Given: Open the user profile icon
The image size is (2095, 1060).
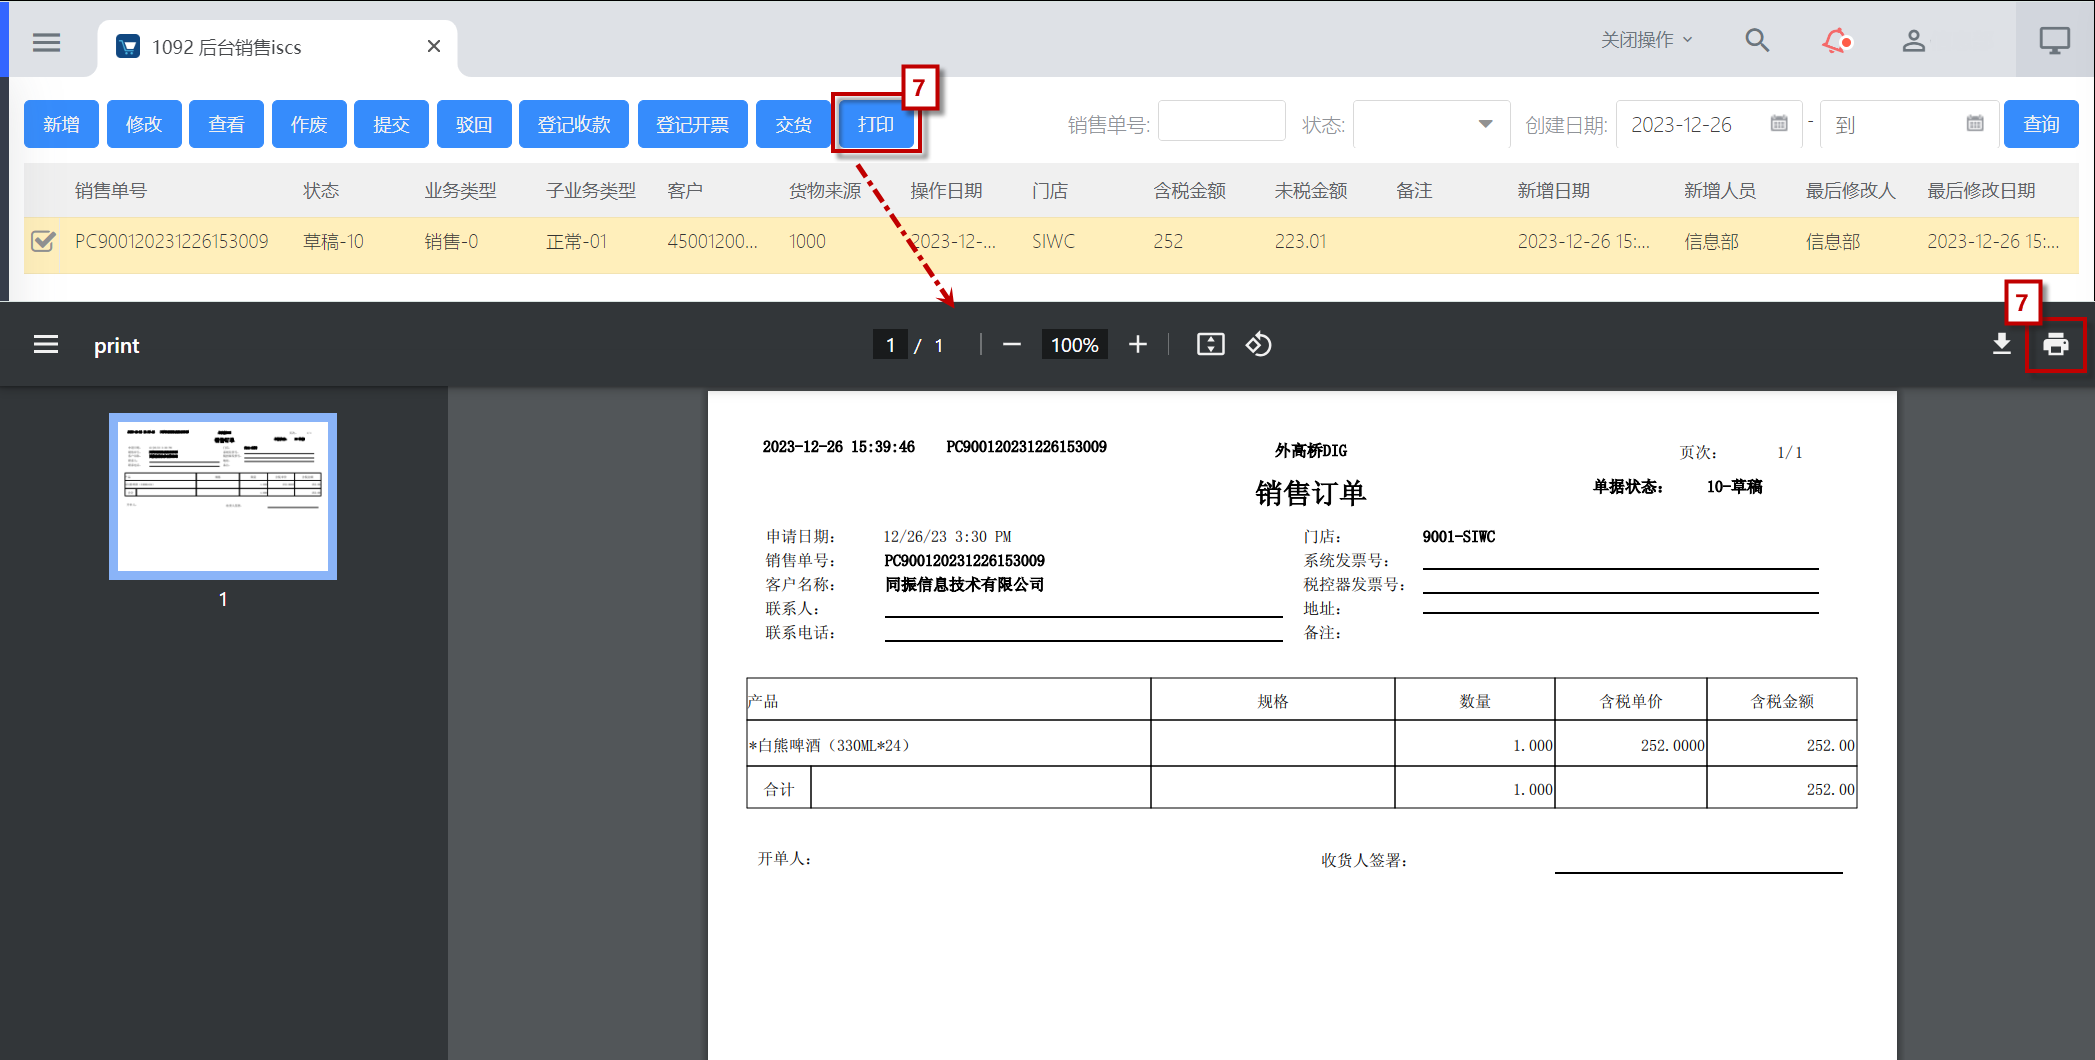Looking at the screenshot, I should [1913, 41].
